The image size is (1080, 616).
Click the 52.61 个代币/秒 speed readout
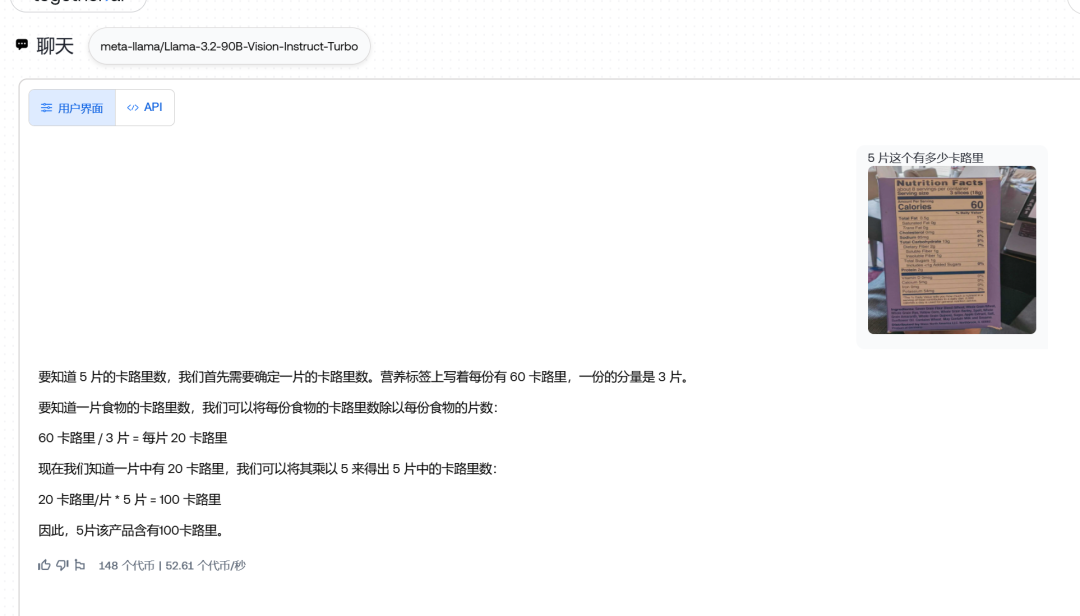coord(205,566)
